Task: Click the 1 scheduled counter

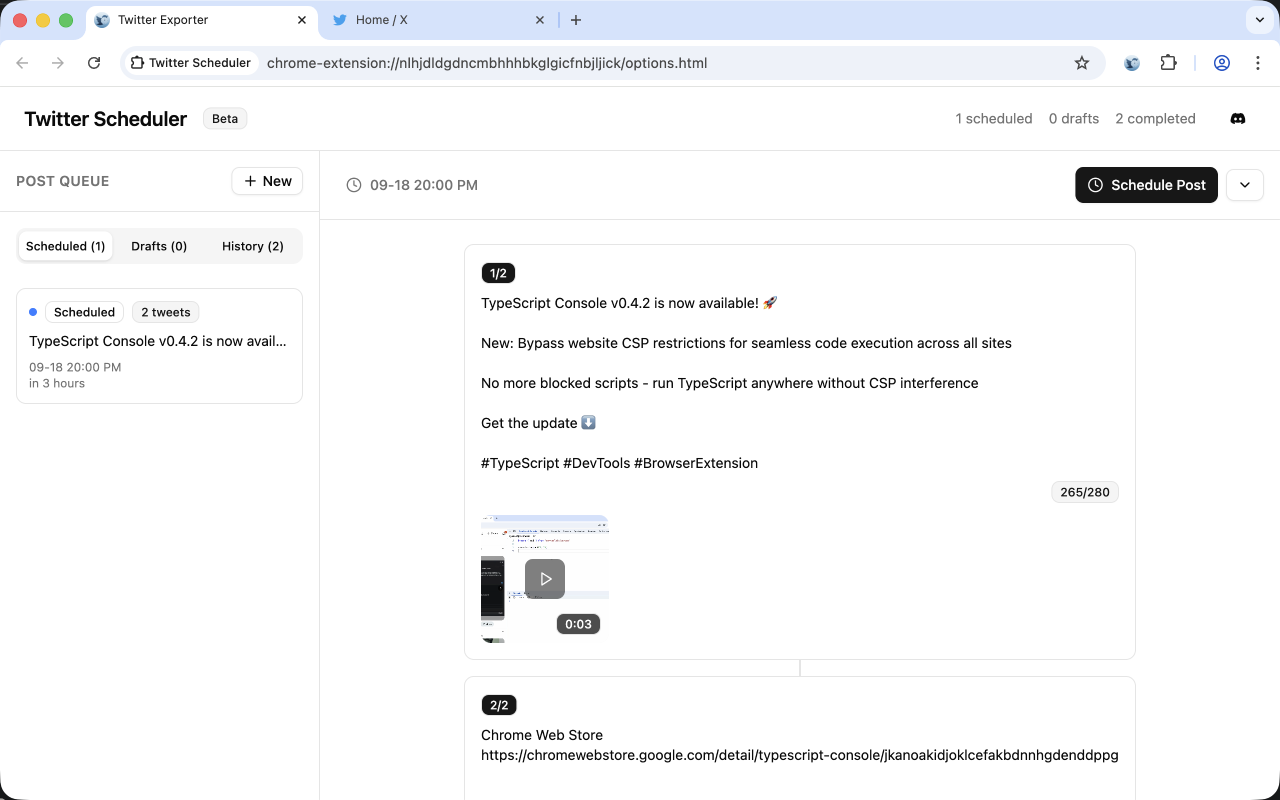Action: point(994,119)
